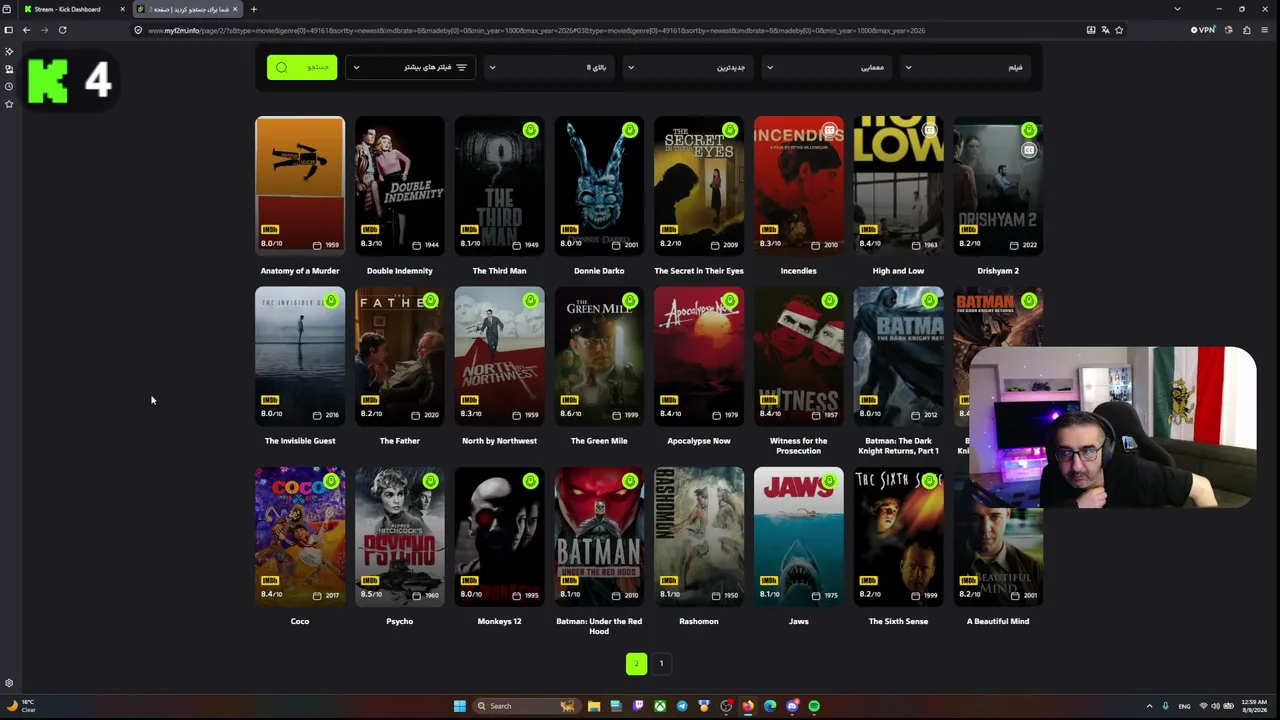Open The Third Man poster
The width and height of the screenshot is (1280, 720).
click(x=499, y=186)
